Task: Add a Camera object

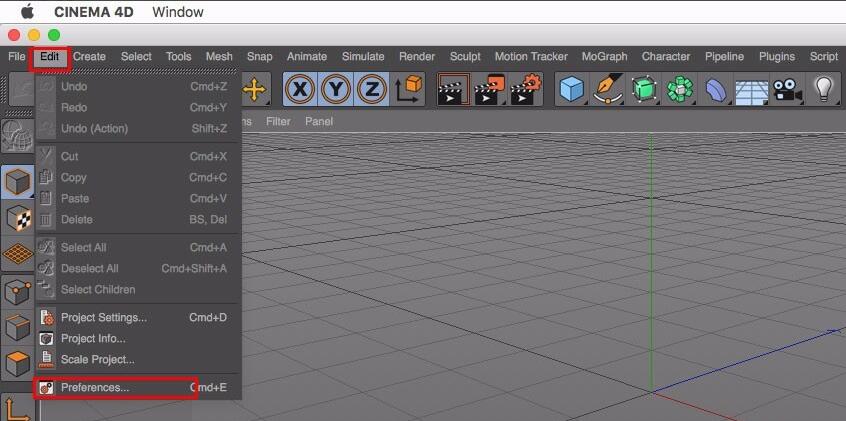Action: coord(787,89)
